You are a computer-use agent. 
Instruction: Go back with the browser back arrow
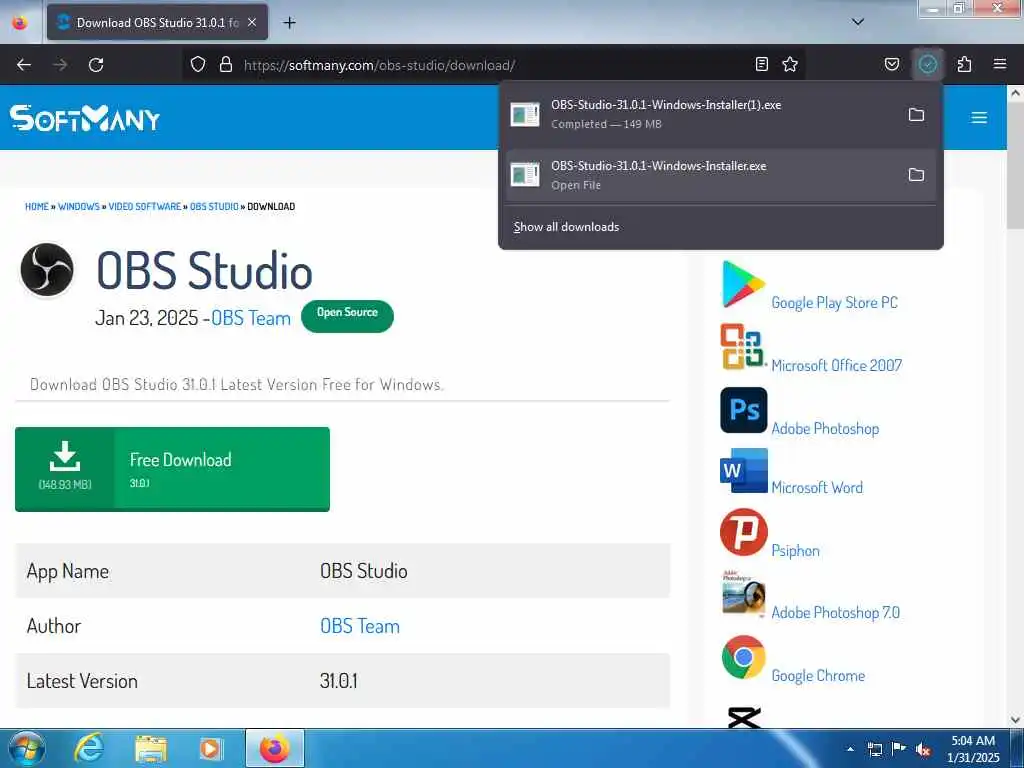click(24, 65)
